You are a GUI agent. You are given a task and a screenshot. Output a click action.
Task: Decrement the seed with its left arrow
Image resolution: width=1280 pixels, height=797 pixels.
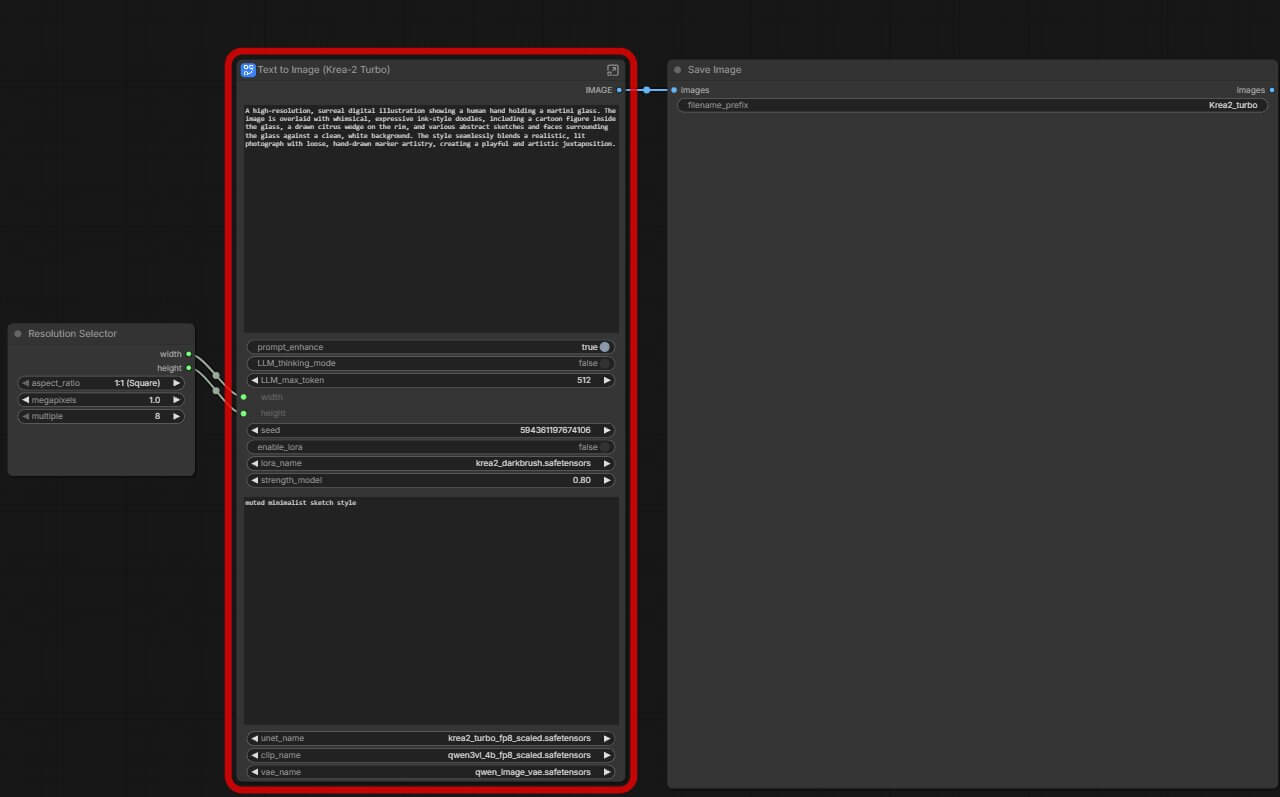pyautogui.click(x=254, y=430)
